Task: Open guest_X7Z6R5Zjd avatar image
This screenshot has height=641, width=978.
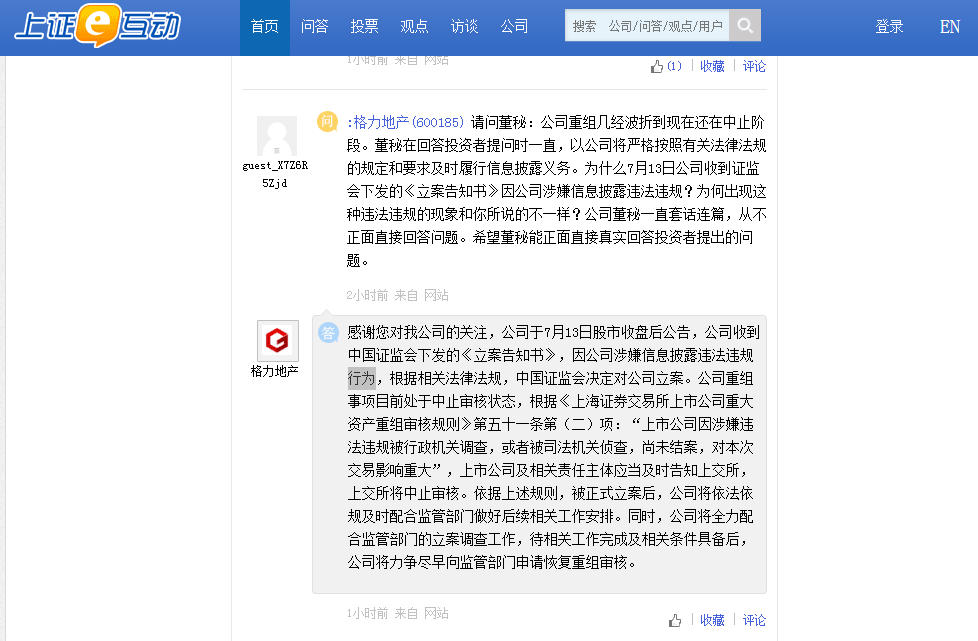Action: click(277, 136)
